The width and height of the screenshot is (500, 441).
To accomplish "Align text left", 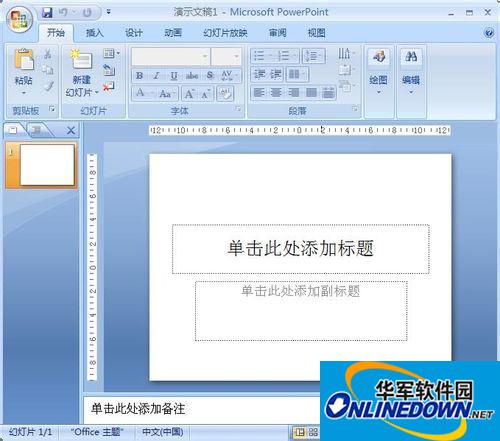I will coord(259,92).
